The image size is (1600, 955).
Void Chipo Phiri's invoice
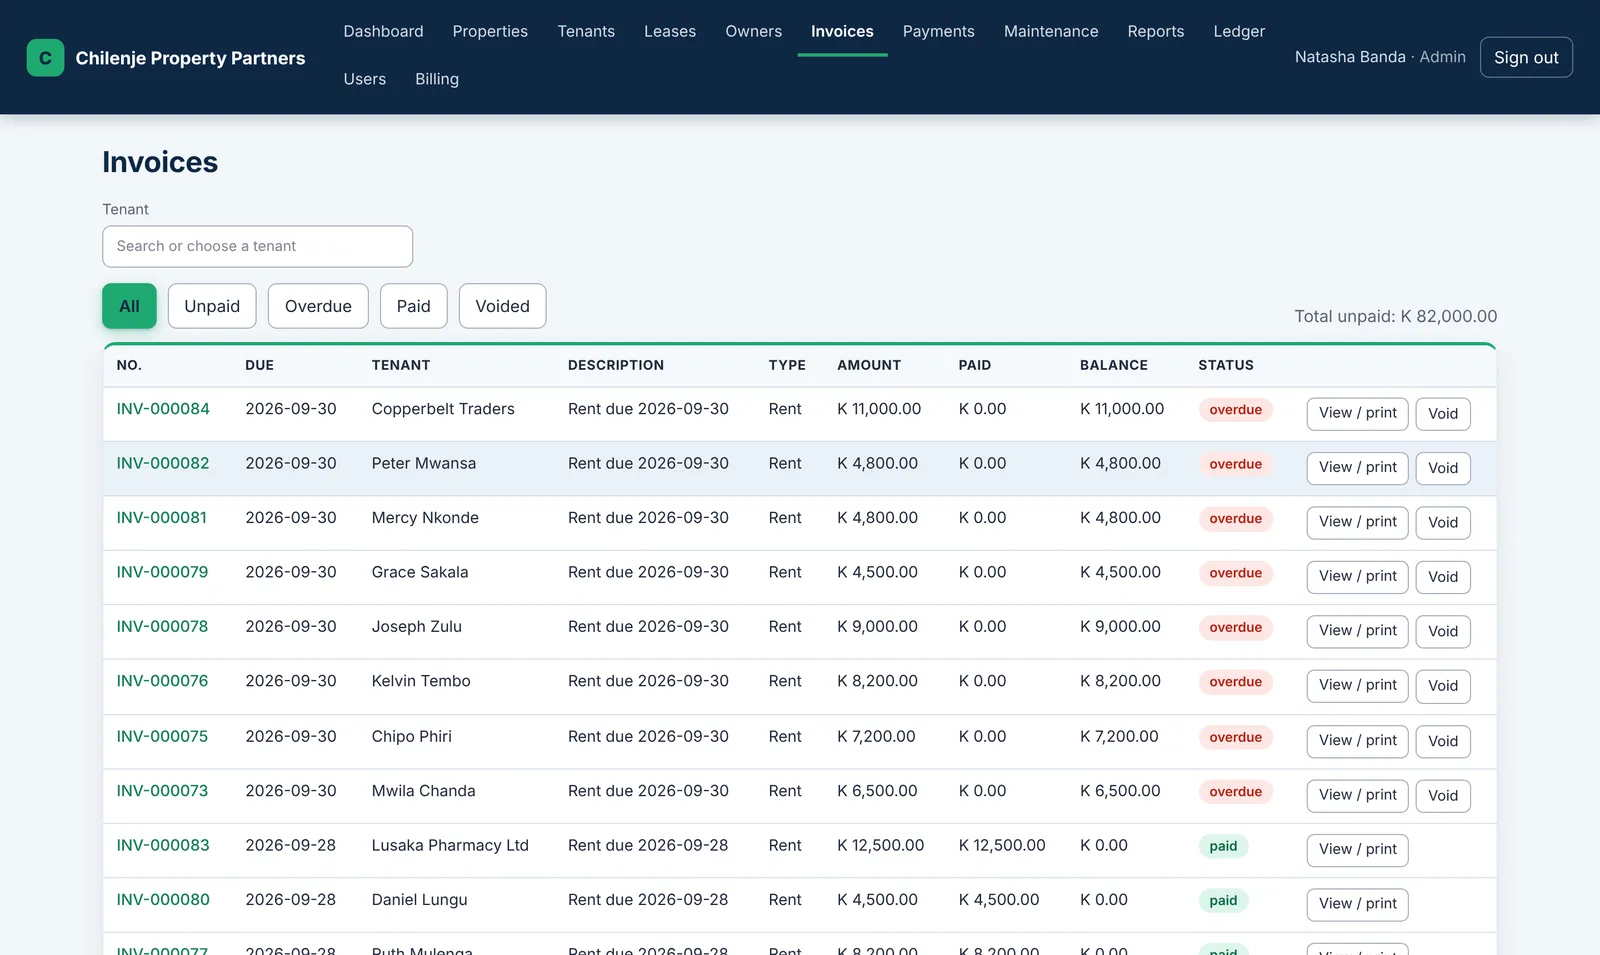(x=1443, y=741)
